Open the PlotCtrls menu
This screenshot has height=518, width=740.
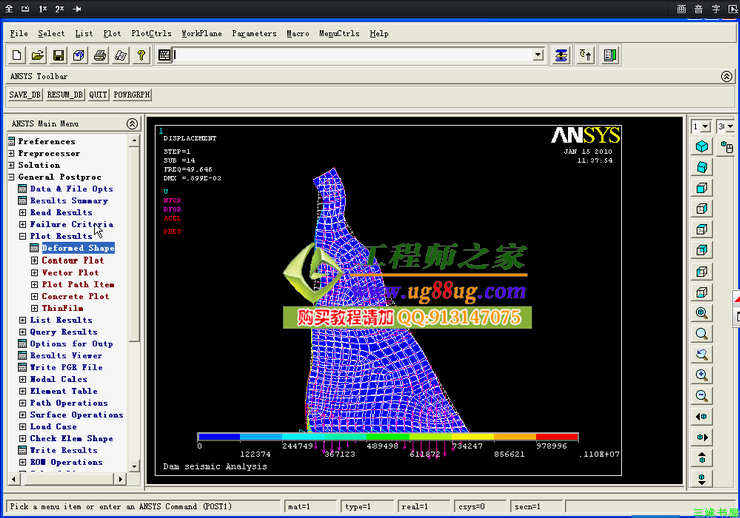click(151, 33)
